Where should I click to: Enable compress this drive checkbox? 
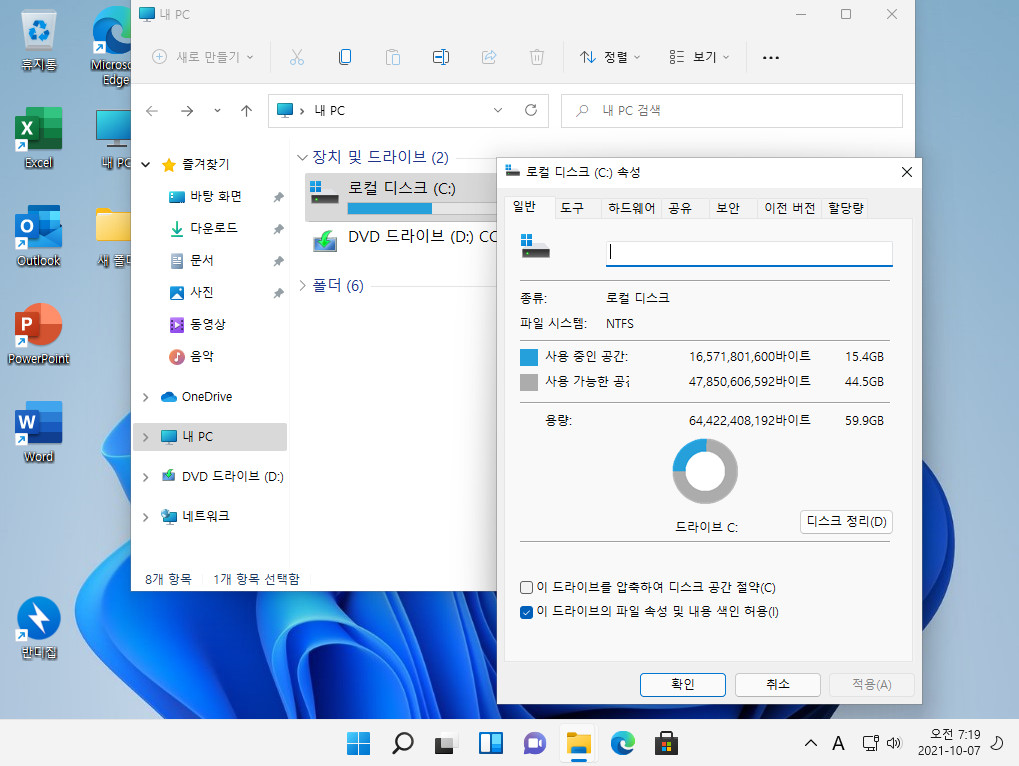[526, 588]
